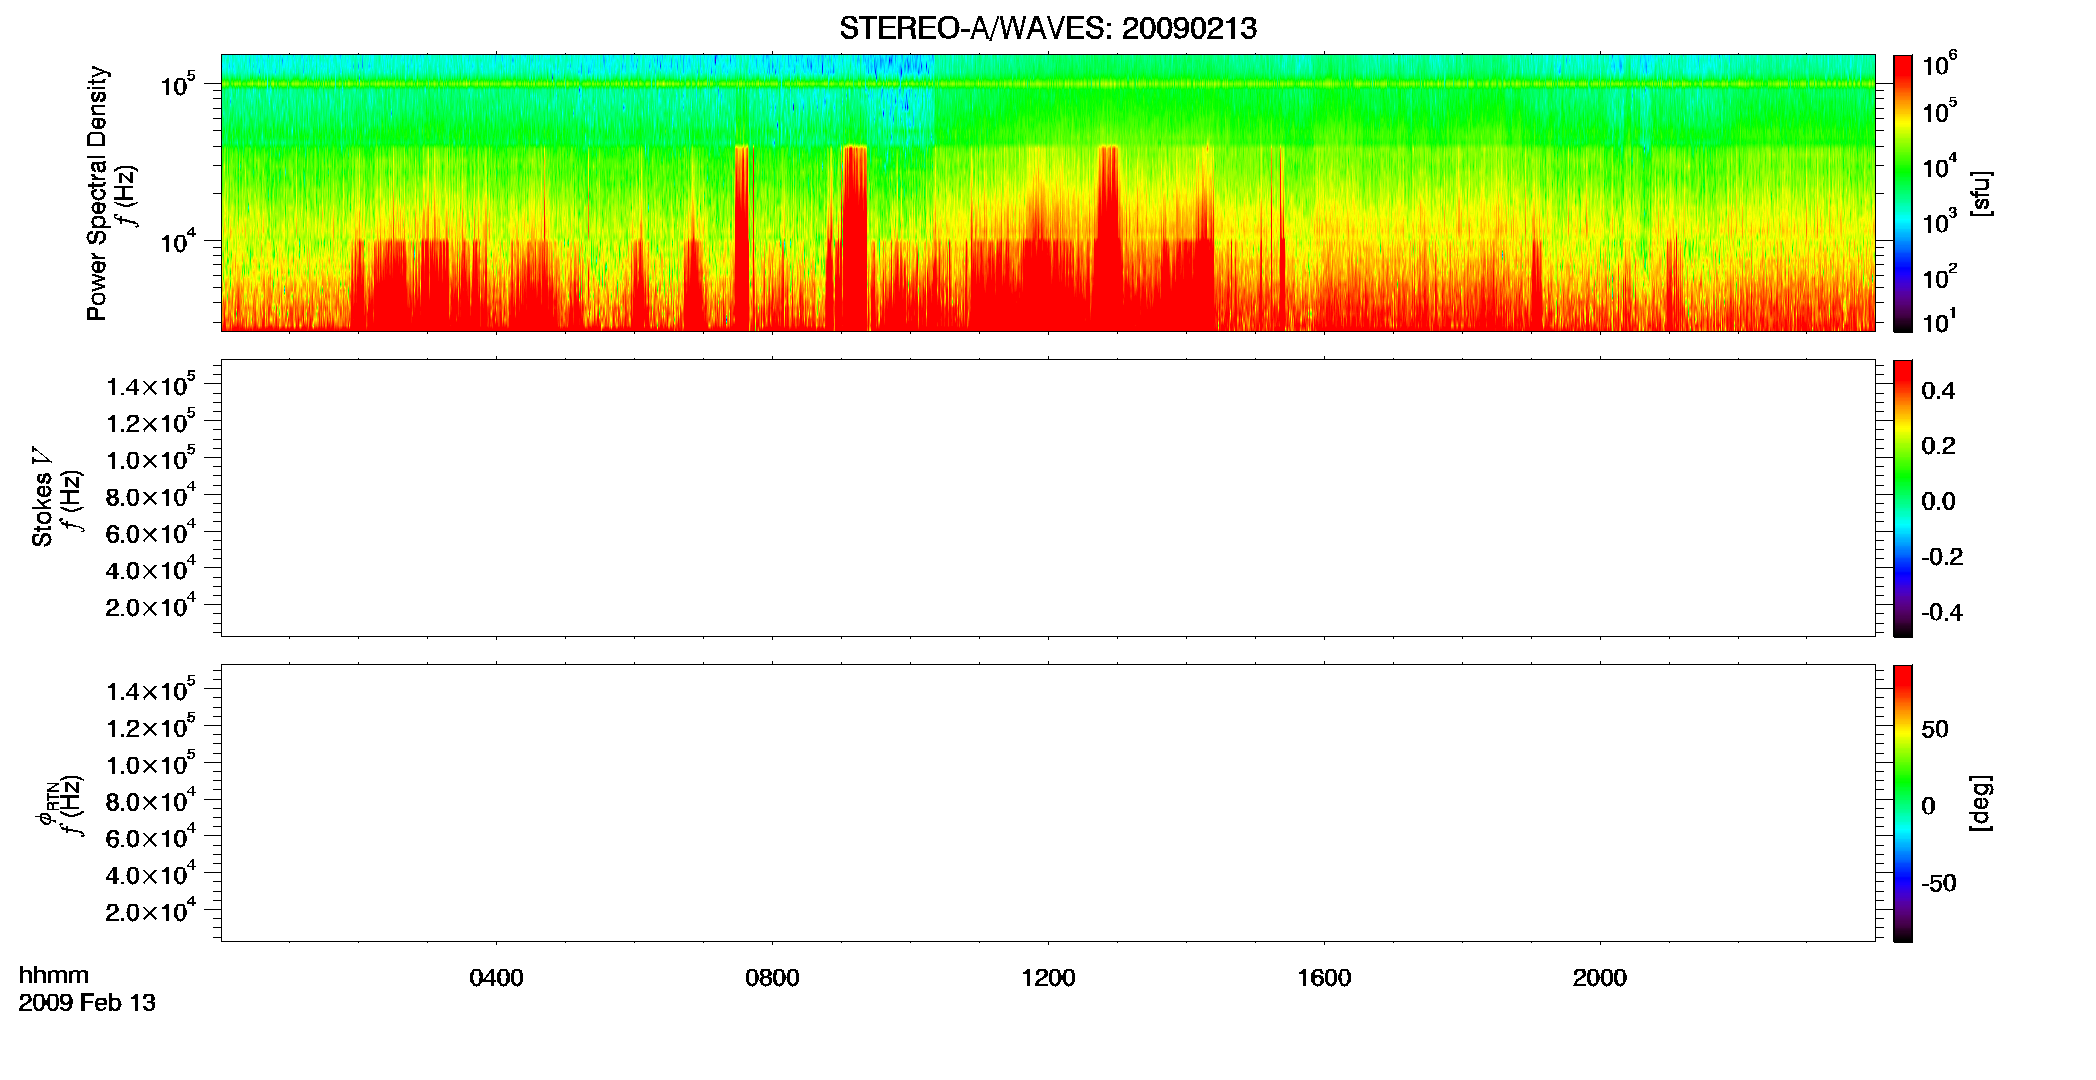Click the 10^2 value on sfu color bar

pos(1940,277)
